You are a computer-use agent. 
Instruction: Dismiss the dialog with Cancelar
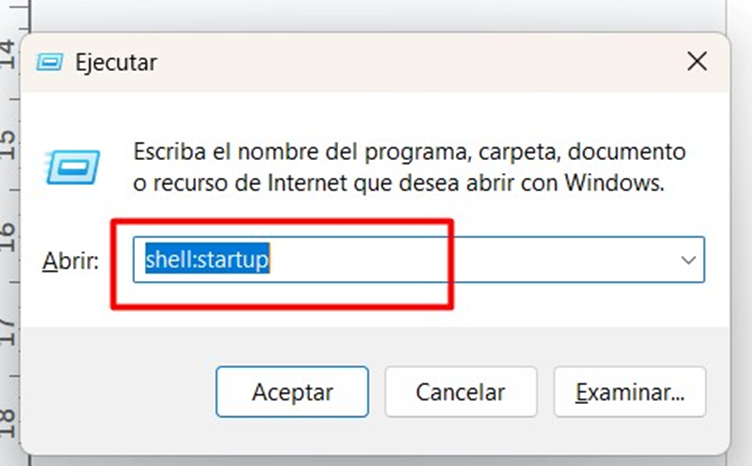pyautogui.click(x=460, y=392)
